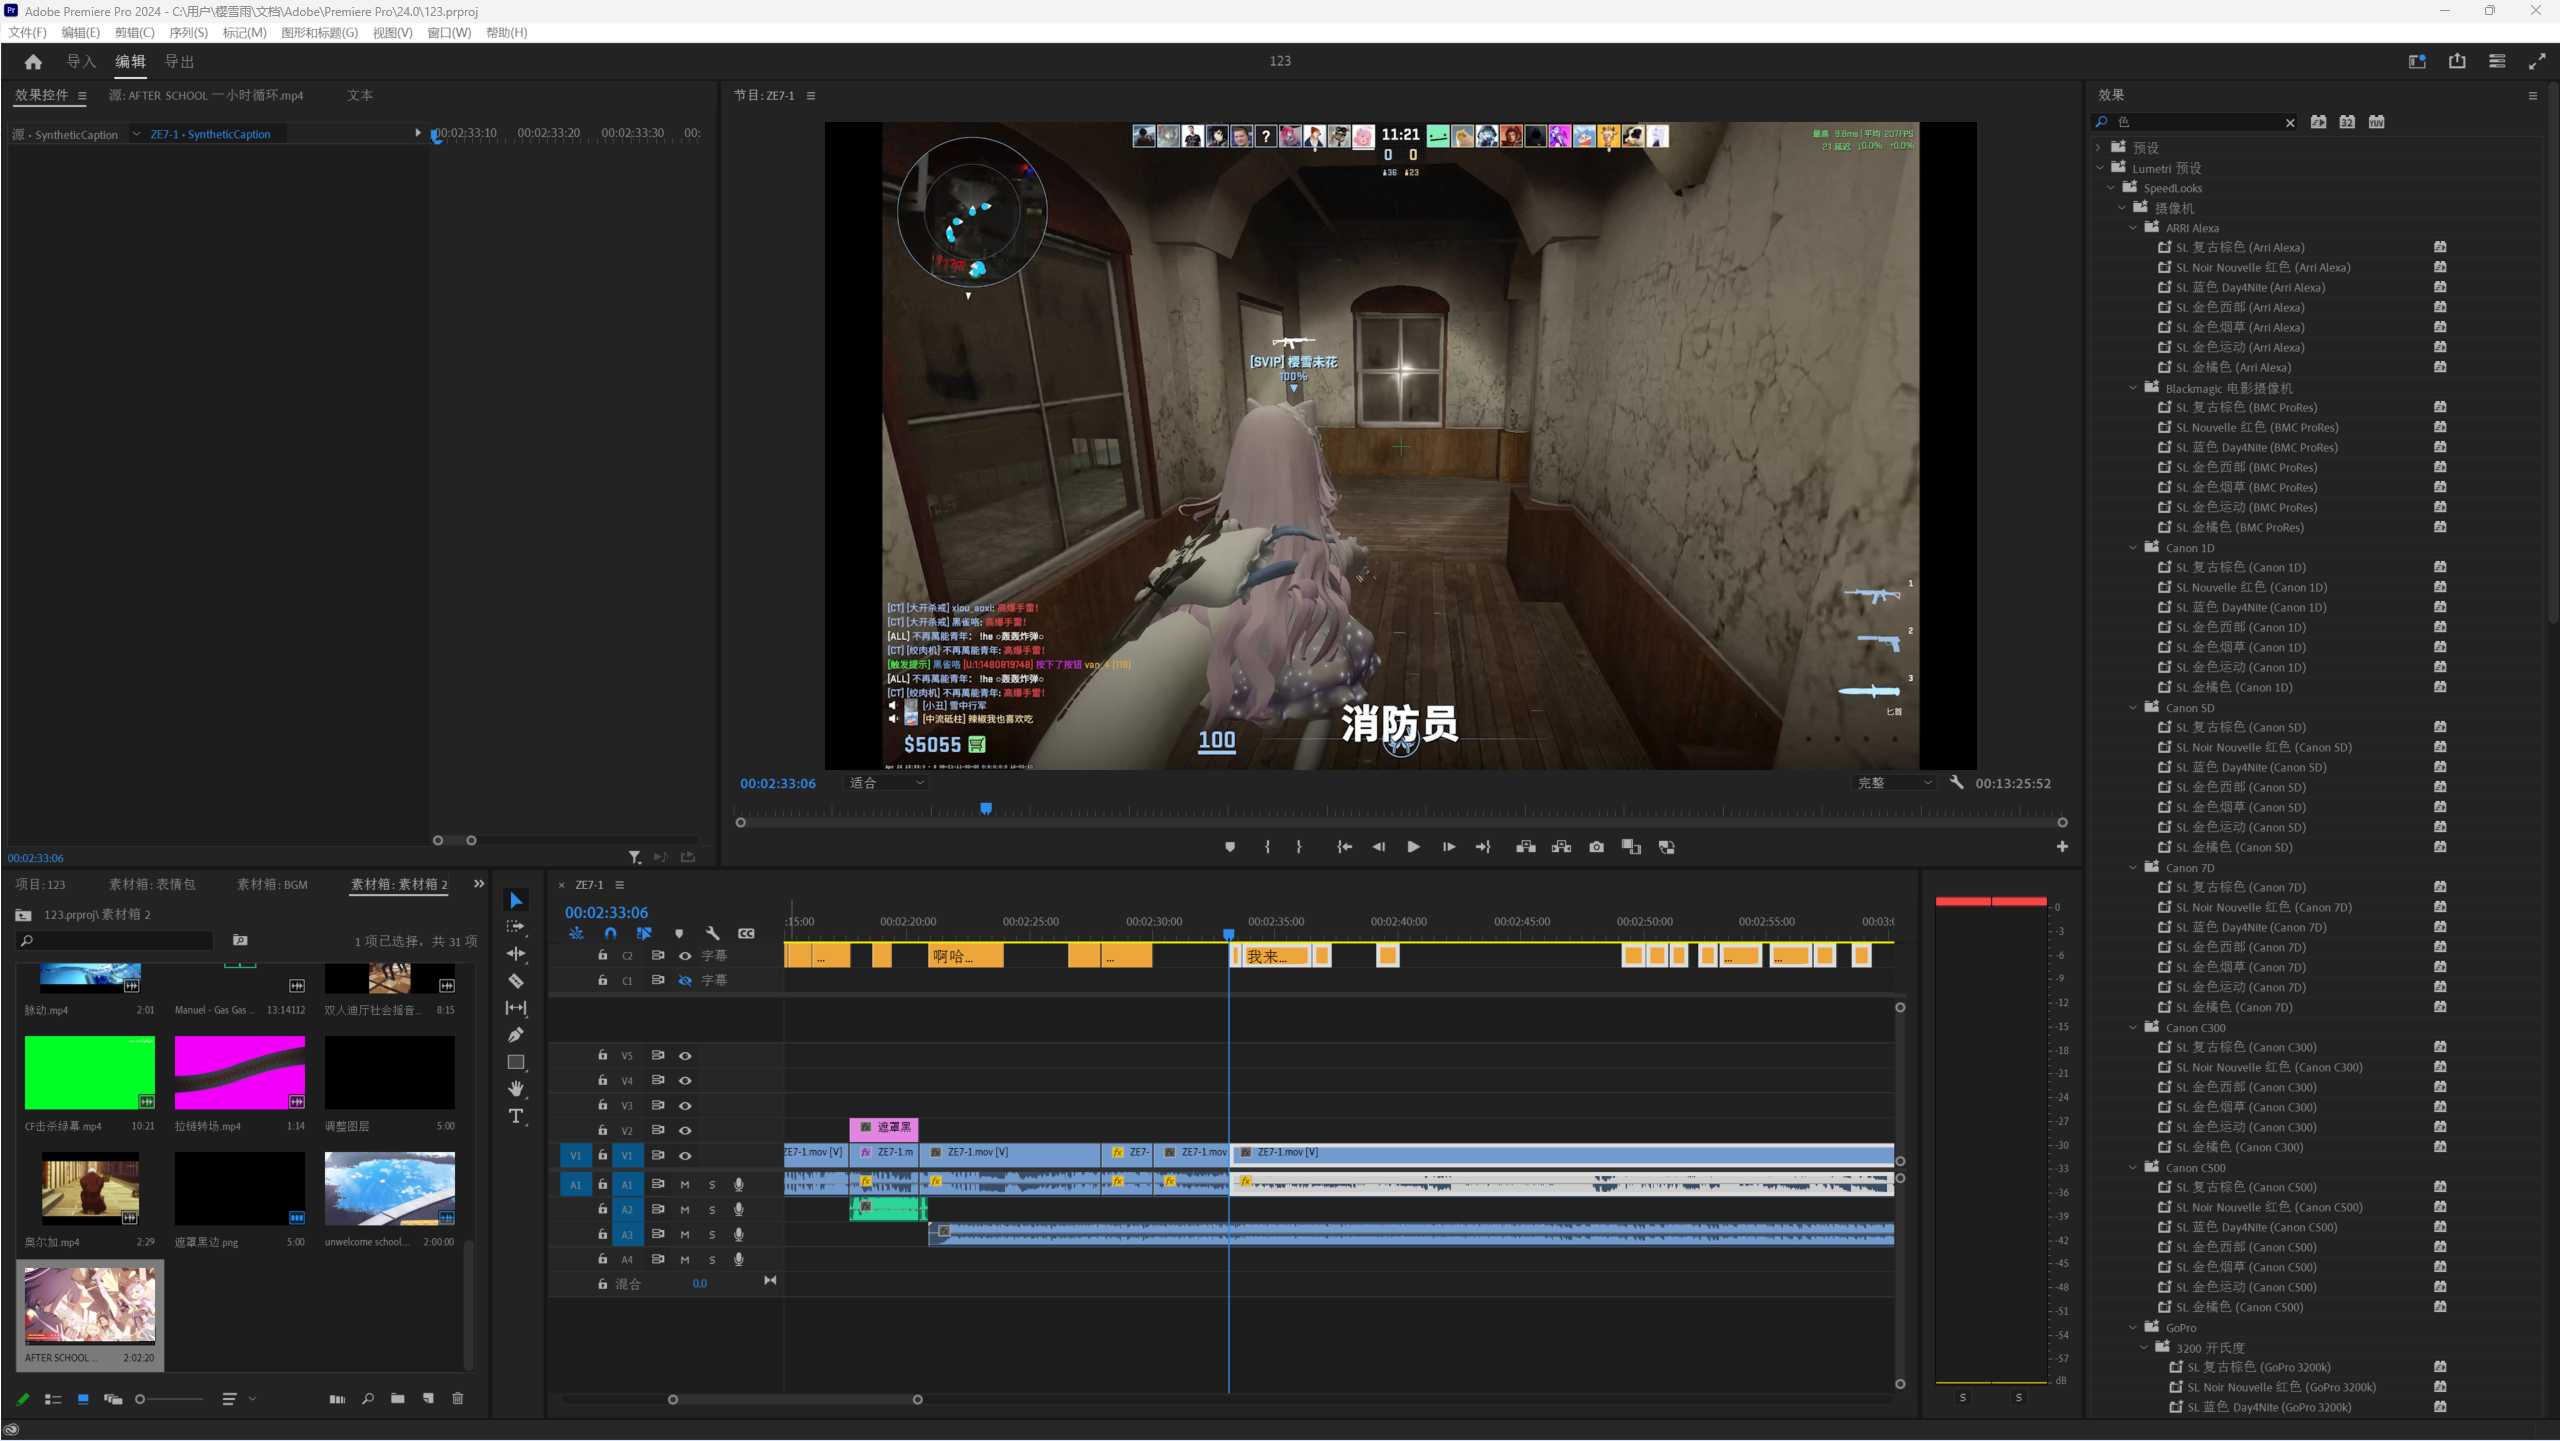Switch to the 文本 panel tab
This screenshot has height=1441, width=2560.
pyautogui.click(x=360, y=96)
